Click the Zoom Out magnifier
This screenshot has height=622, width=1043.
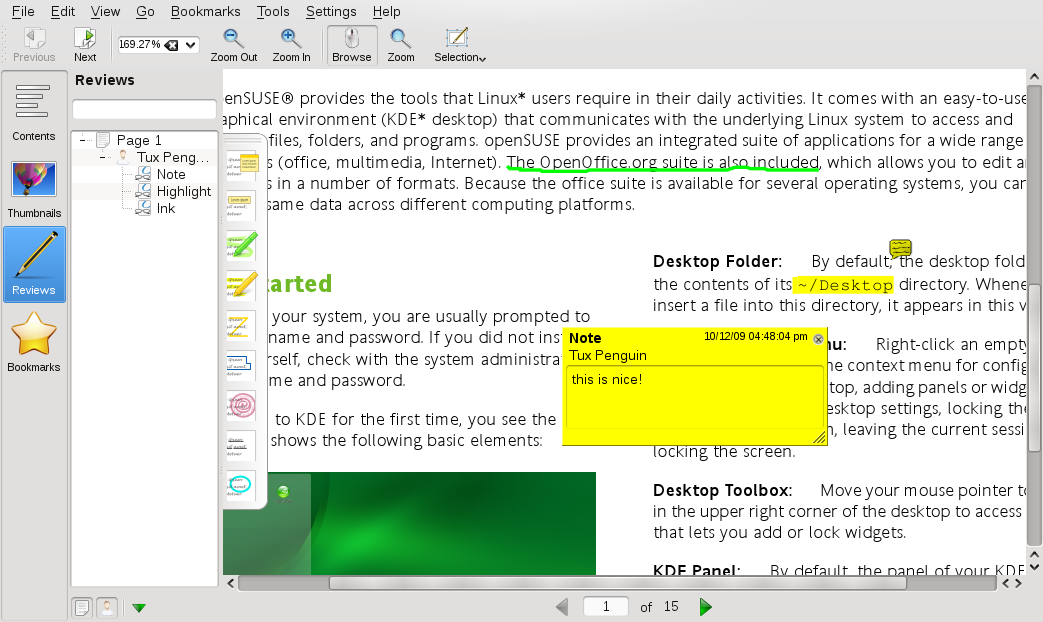pyautogui.click(x=233, y=45)
